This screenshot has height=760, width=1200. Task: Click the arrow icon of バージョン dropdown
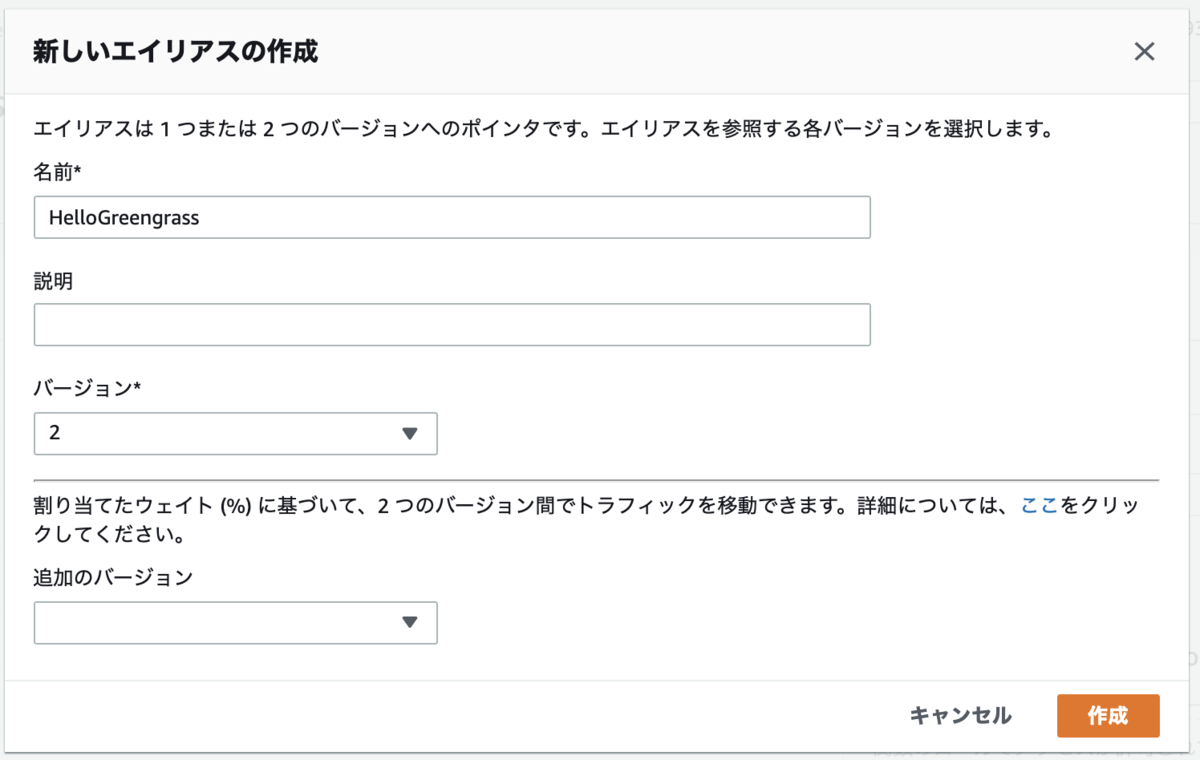pos(409,433)
